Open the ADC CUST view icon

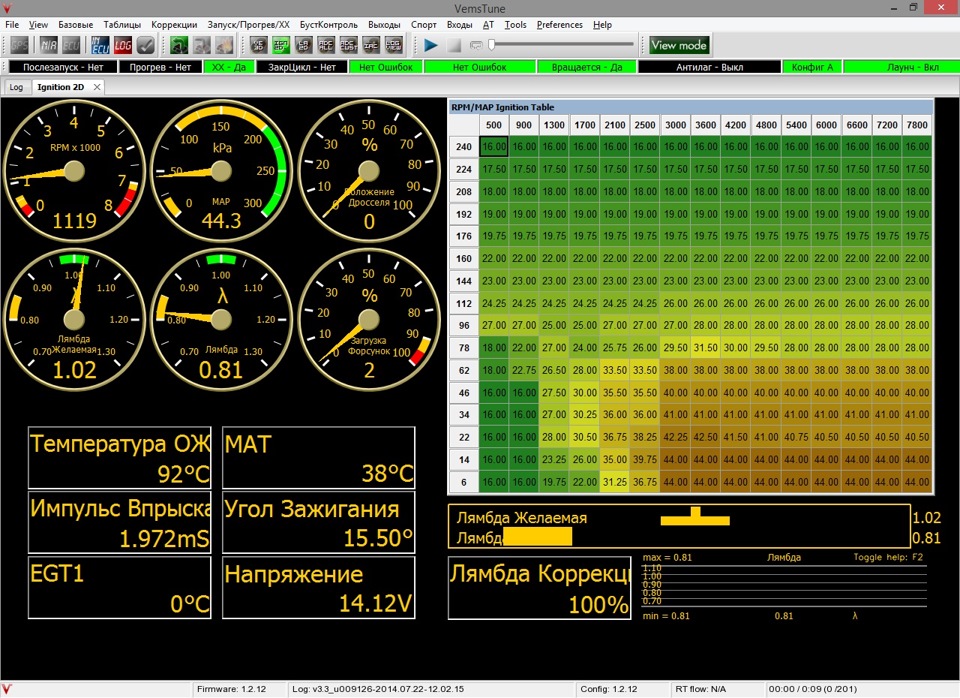point(348,45)
